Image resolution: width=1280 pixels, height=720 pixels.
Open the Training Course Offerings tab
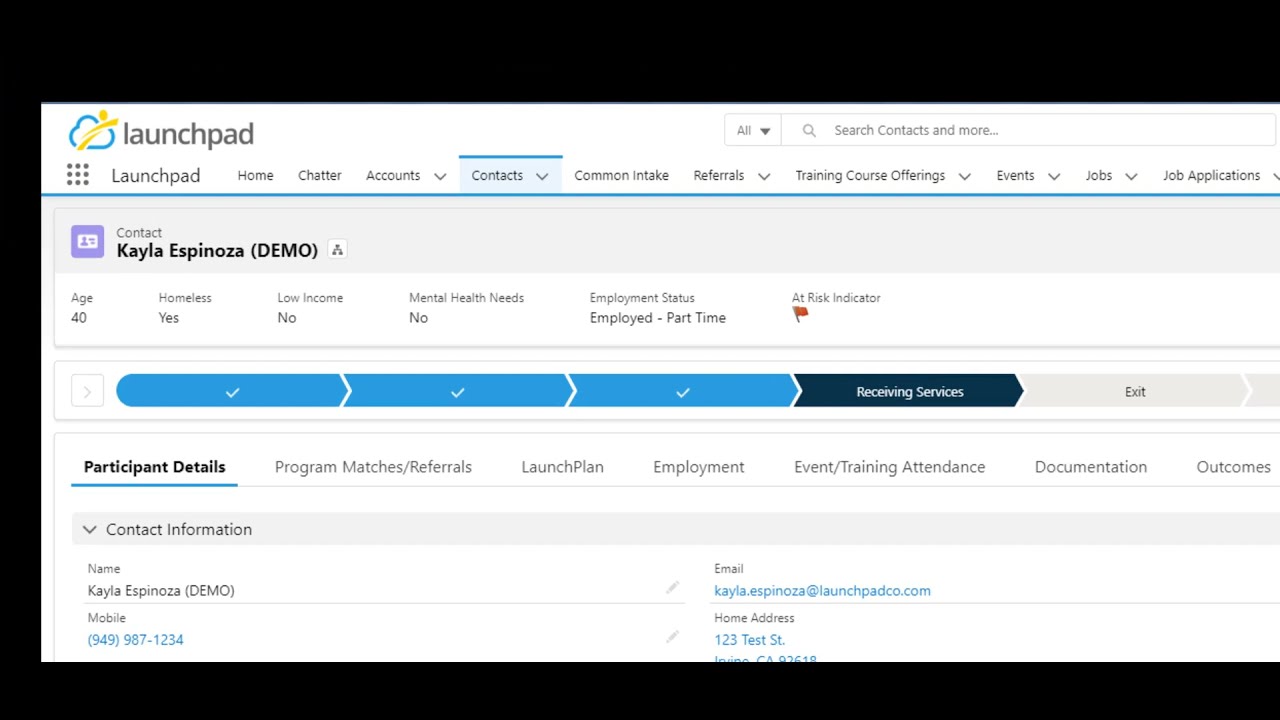870,175
